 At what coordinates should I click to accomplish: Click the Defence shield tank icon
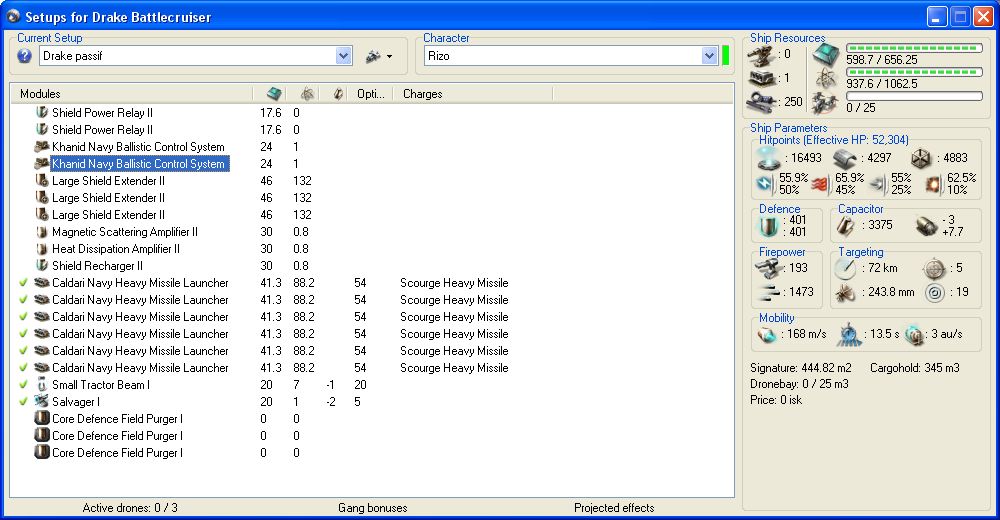pos(768,226)
